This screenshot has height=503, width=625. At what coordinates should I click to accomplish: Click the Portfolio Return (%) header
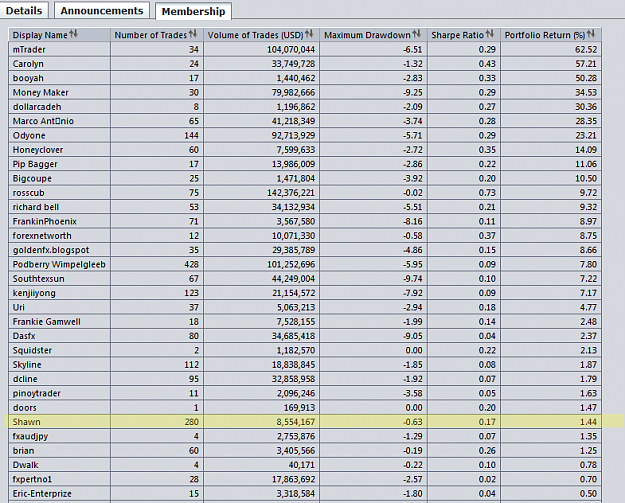(x=551, y=35)
